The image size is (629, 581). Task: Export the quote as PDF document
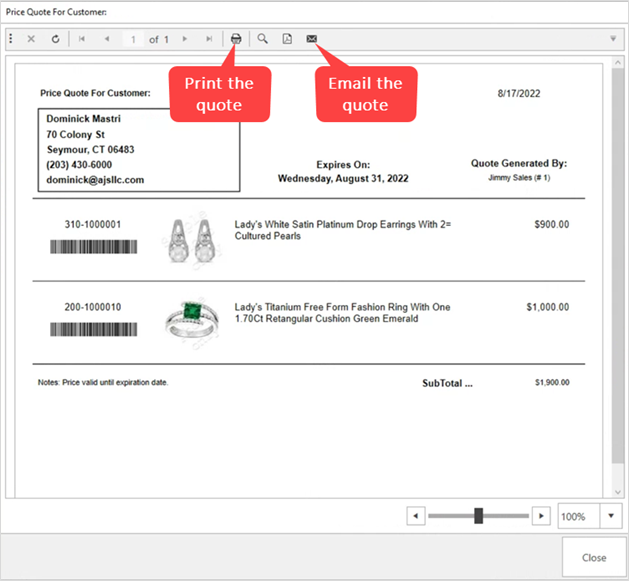(x=287, y=39)
